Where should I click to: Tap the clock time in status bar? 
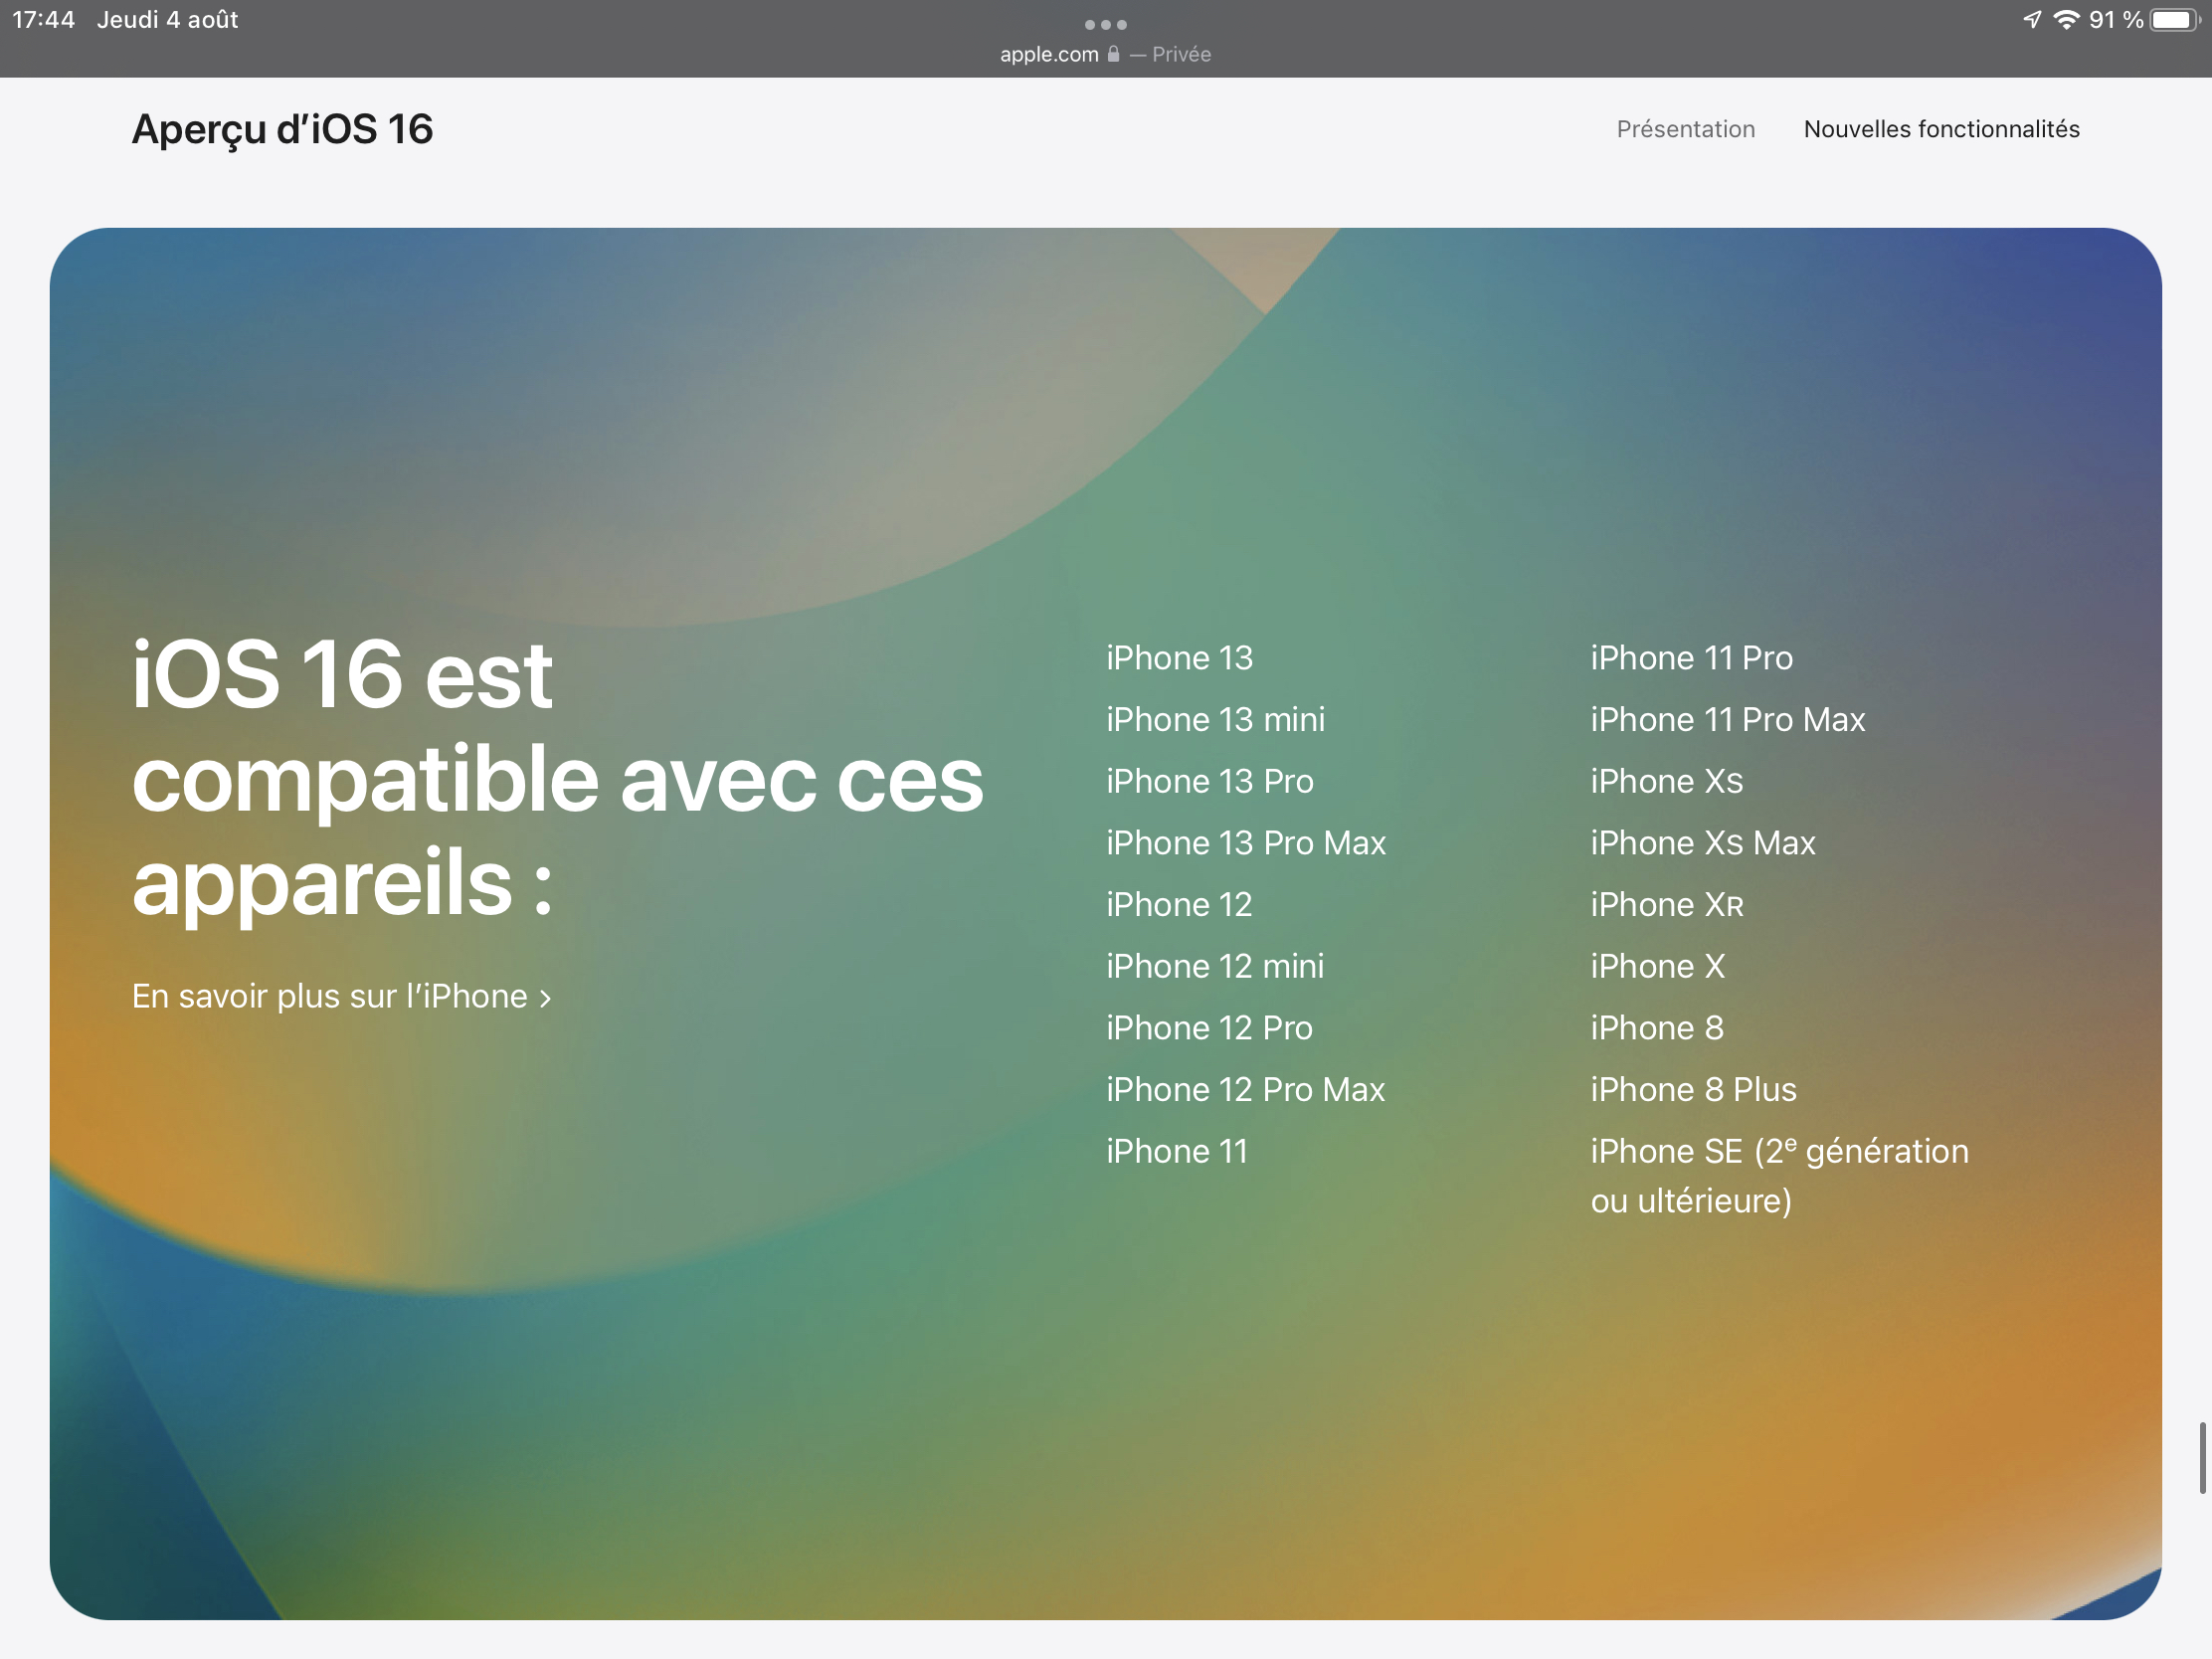tap(43, 20)
